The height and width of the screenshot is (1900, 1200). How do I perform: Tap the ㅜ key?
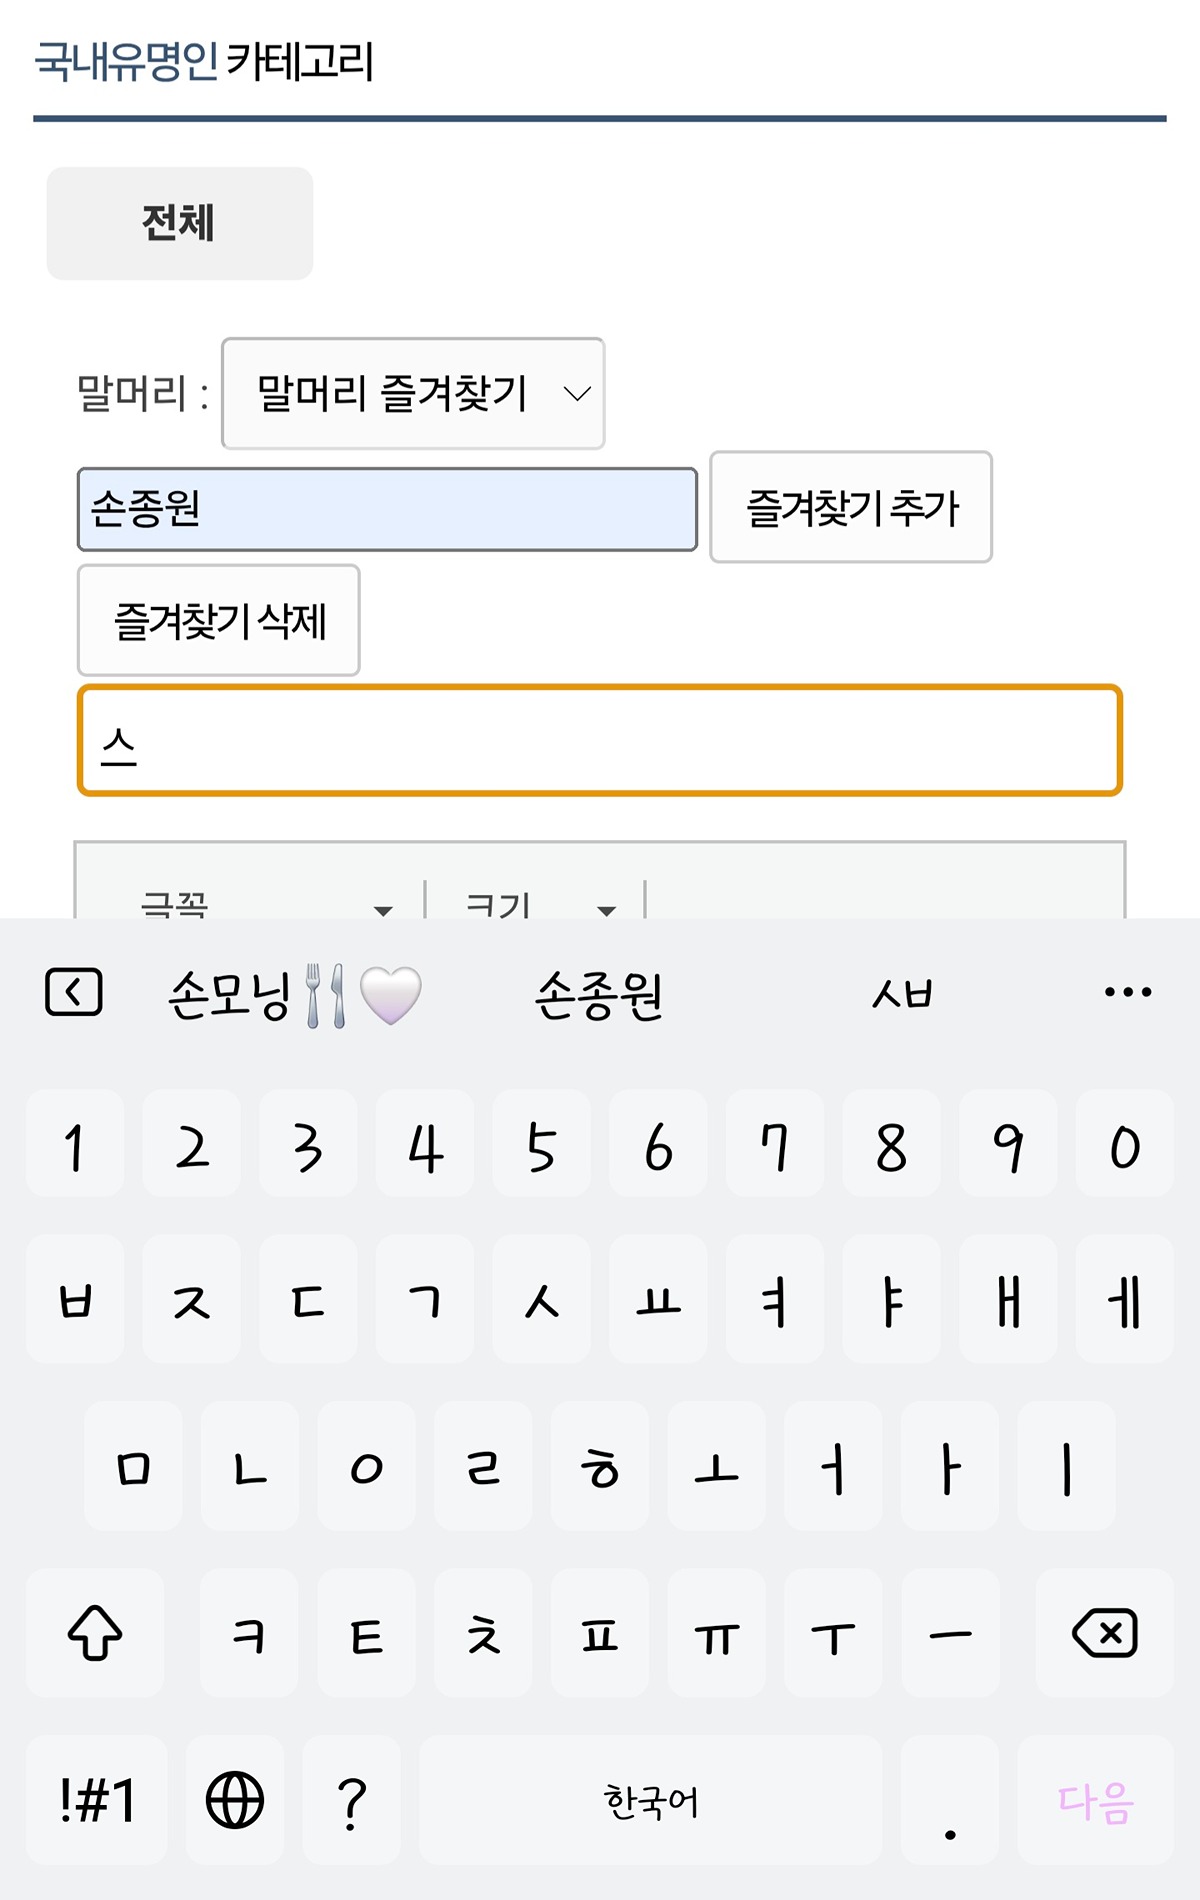[833, 1633]
